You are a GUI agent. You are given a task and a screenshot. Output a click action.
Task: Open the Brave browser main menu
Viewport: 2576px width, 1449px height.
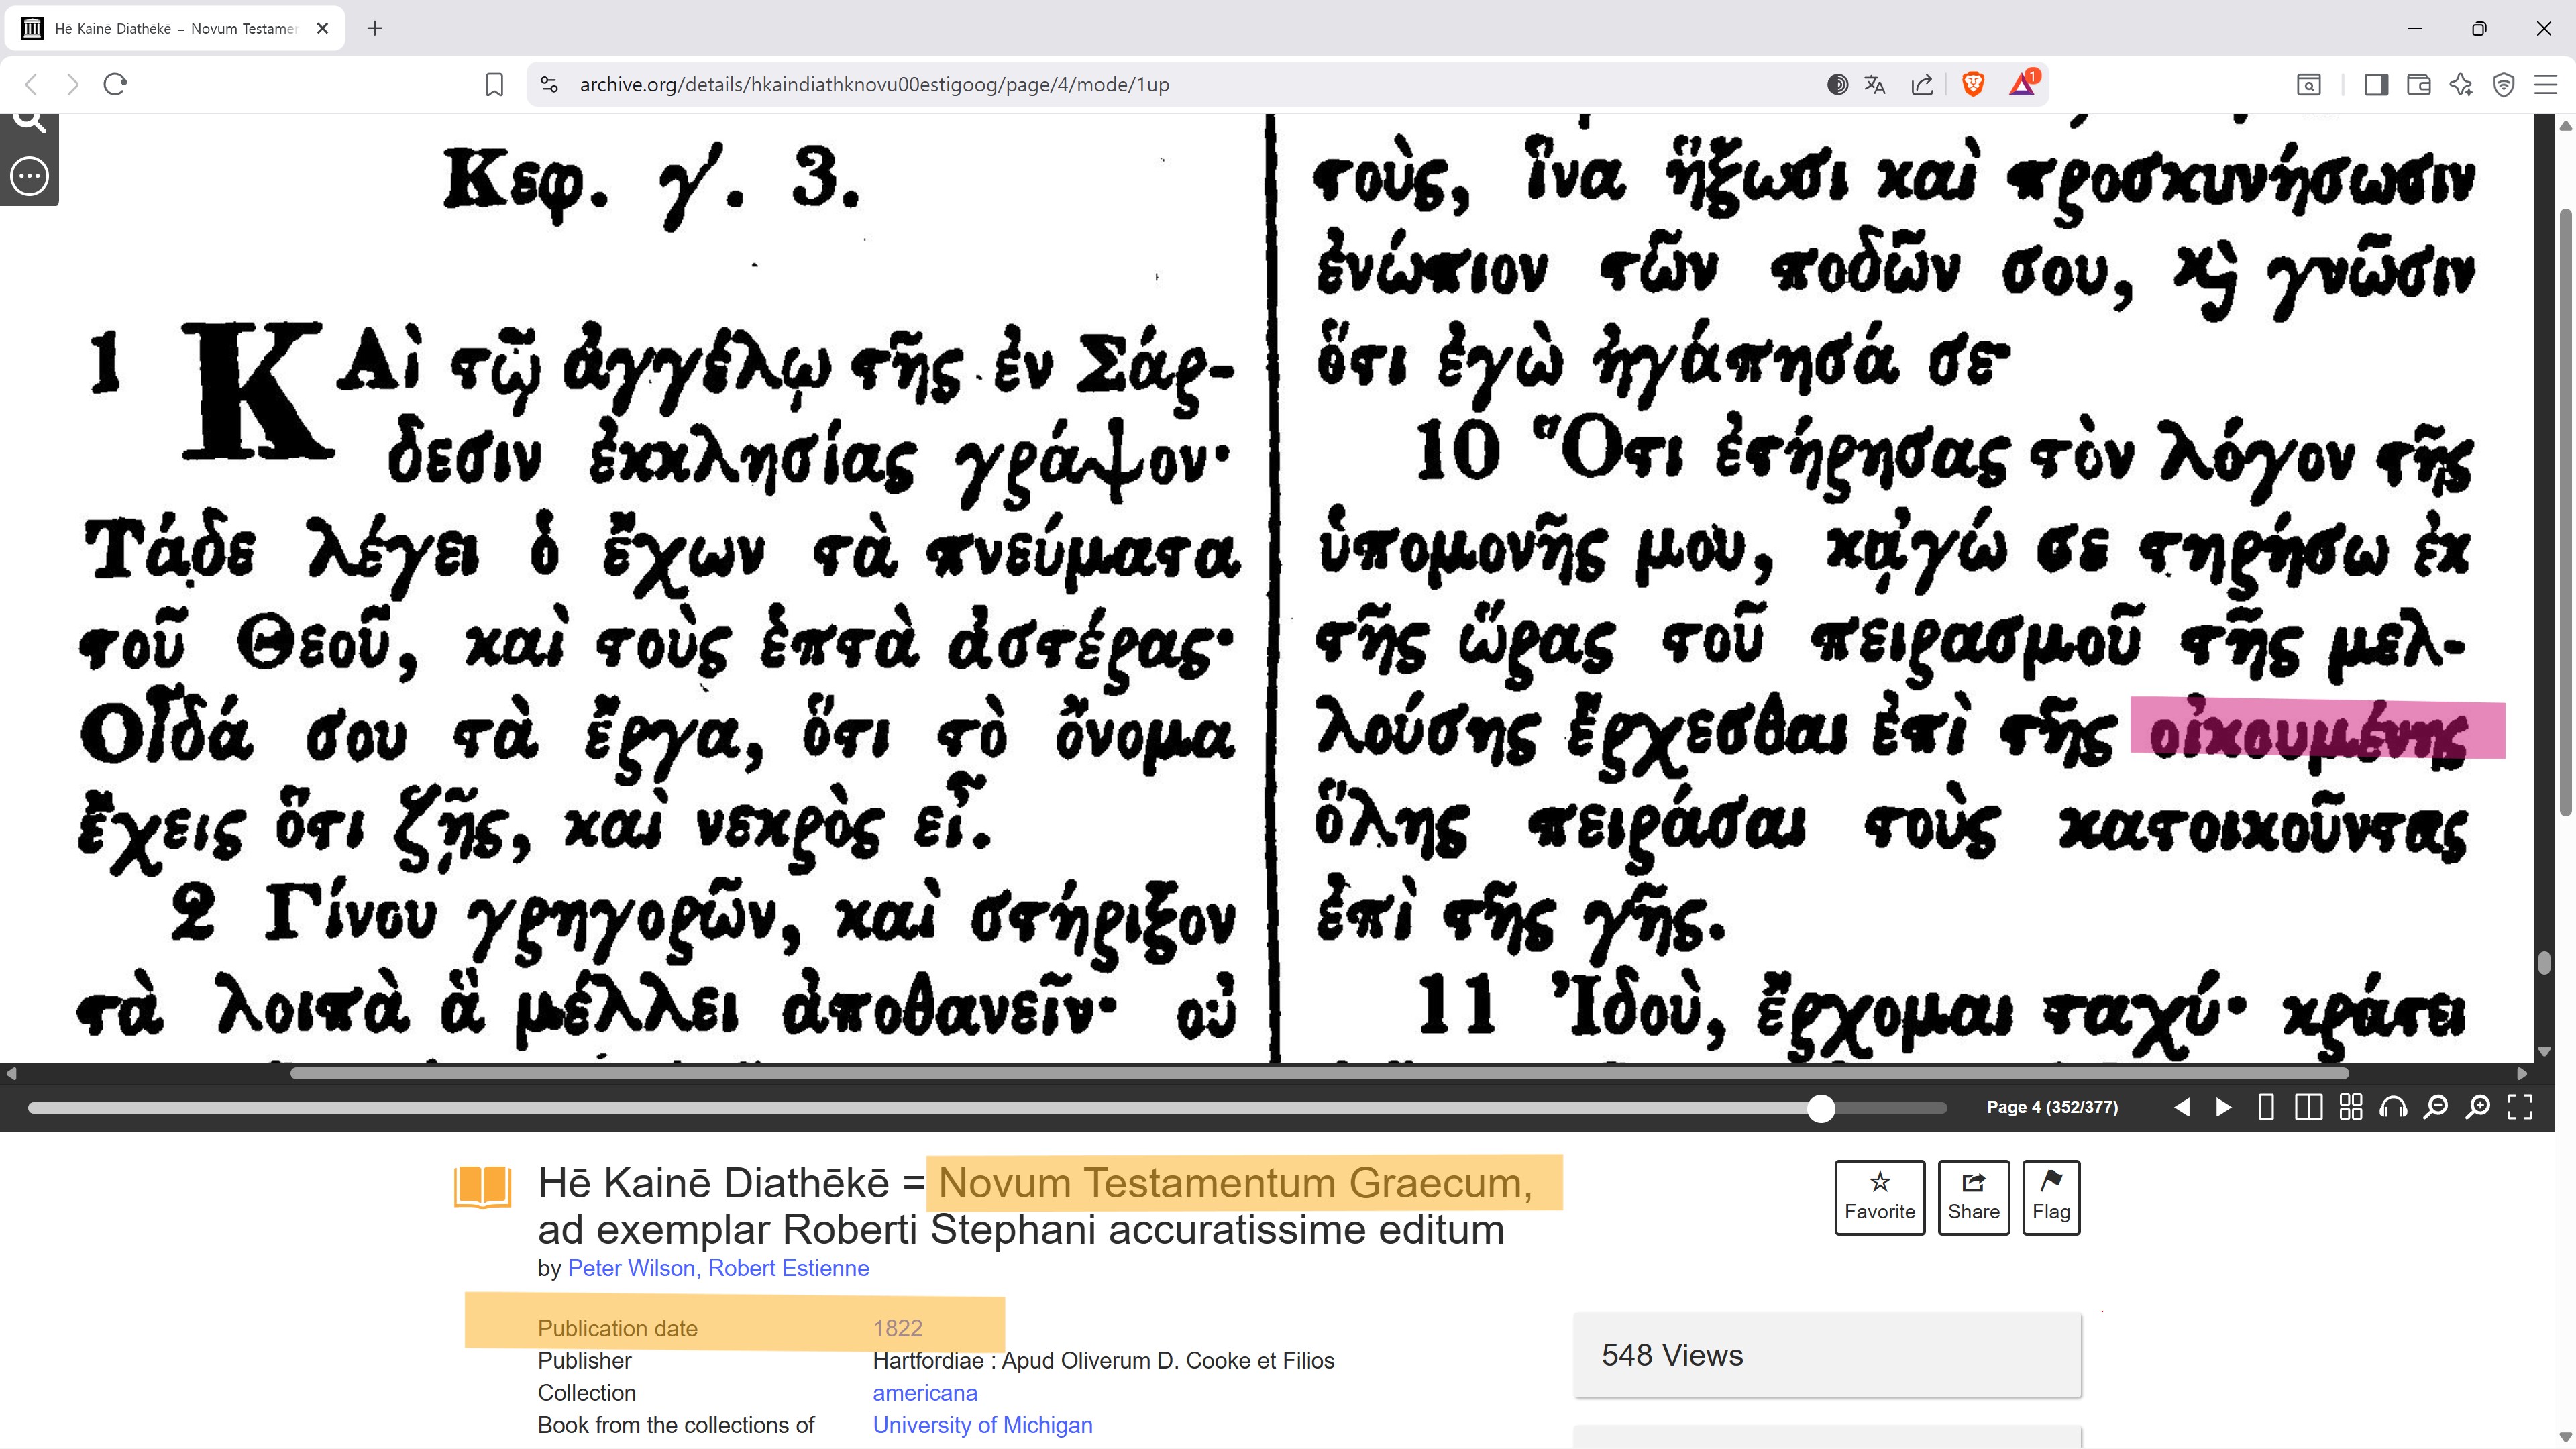2545,85
